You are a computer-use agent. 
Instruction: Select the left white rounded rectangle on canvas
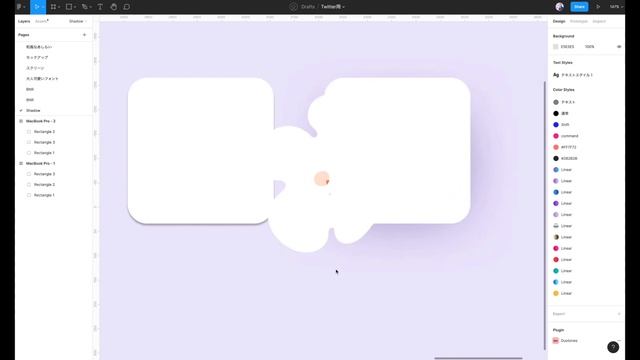pyautogui.click(x=200, y=151)
